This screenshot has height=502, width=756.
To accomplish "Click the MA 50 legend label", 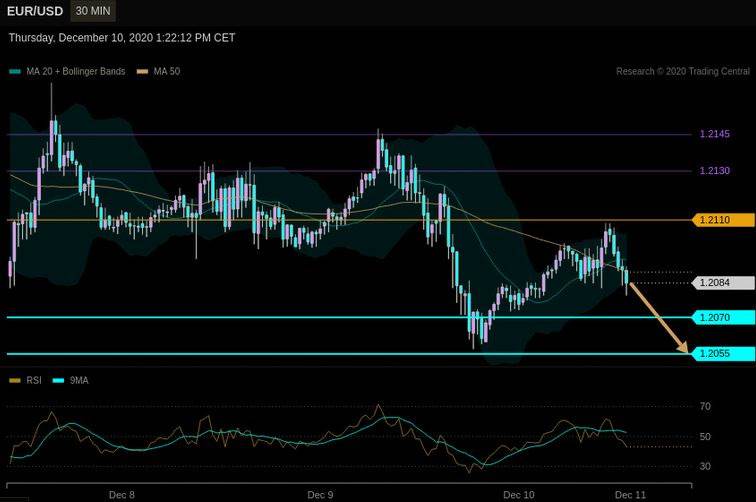I will pos(167,71).
